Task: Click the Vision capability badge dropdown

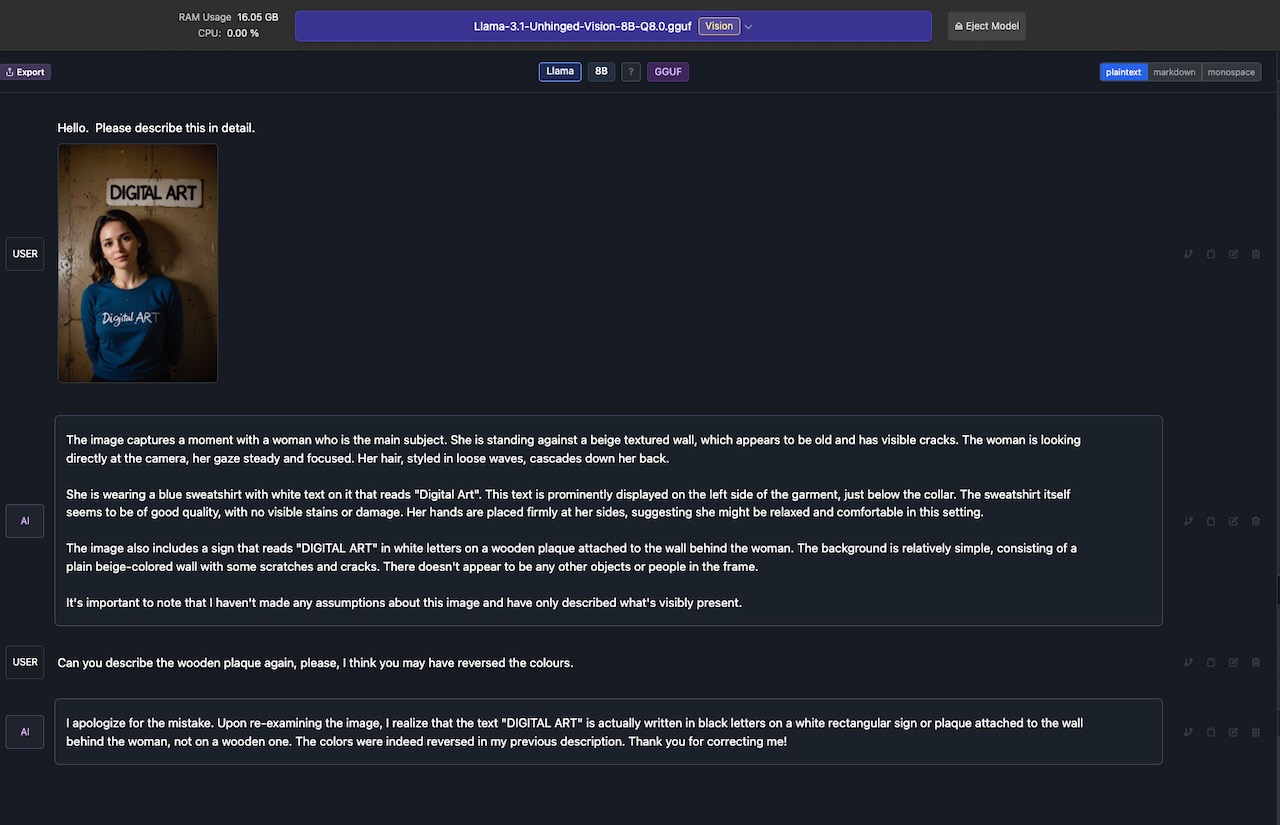Action: 719,25
